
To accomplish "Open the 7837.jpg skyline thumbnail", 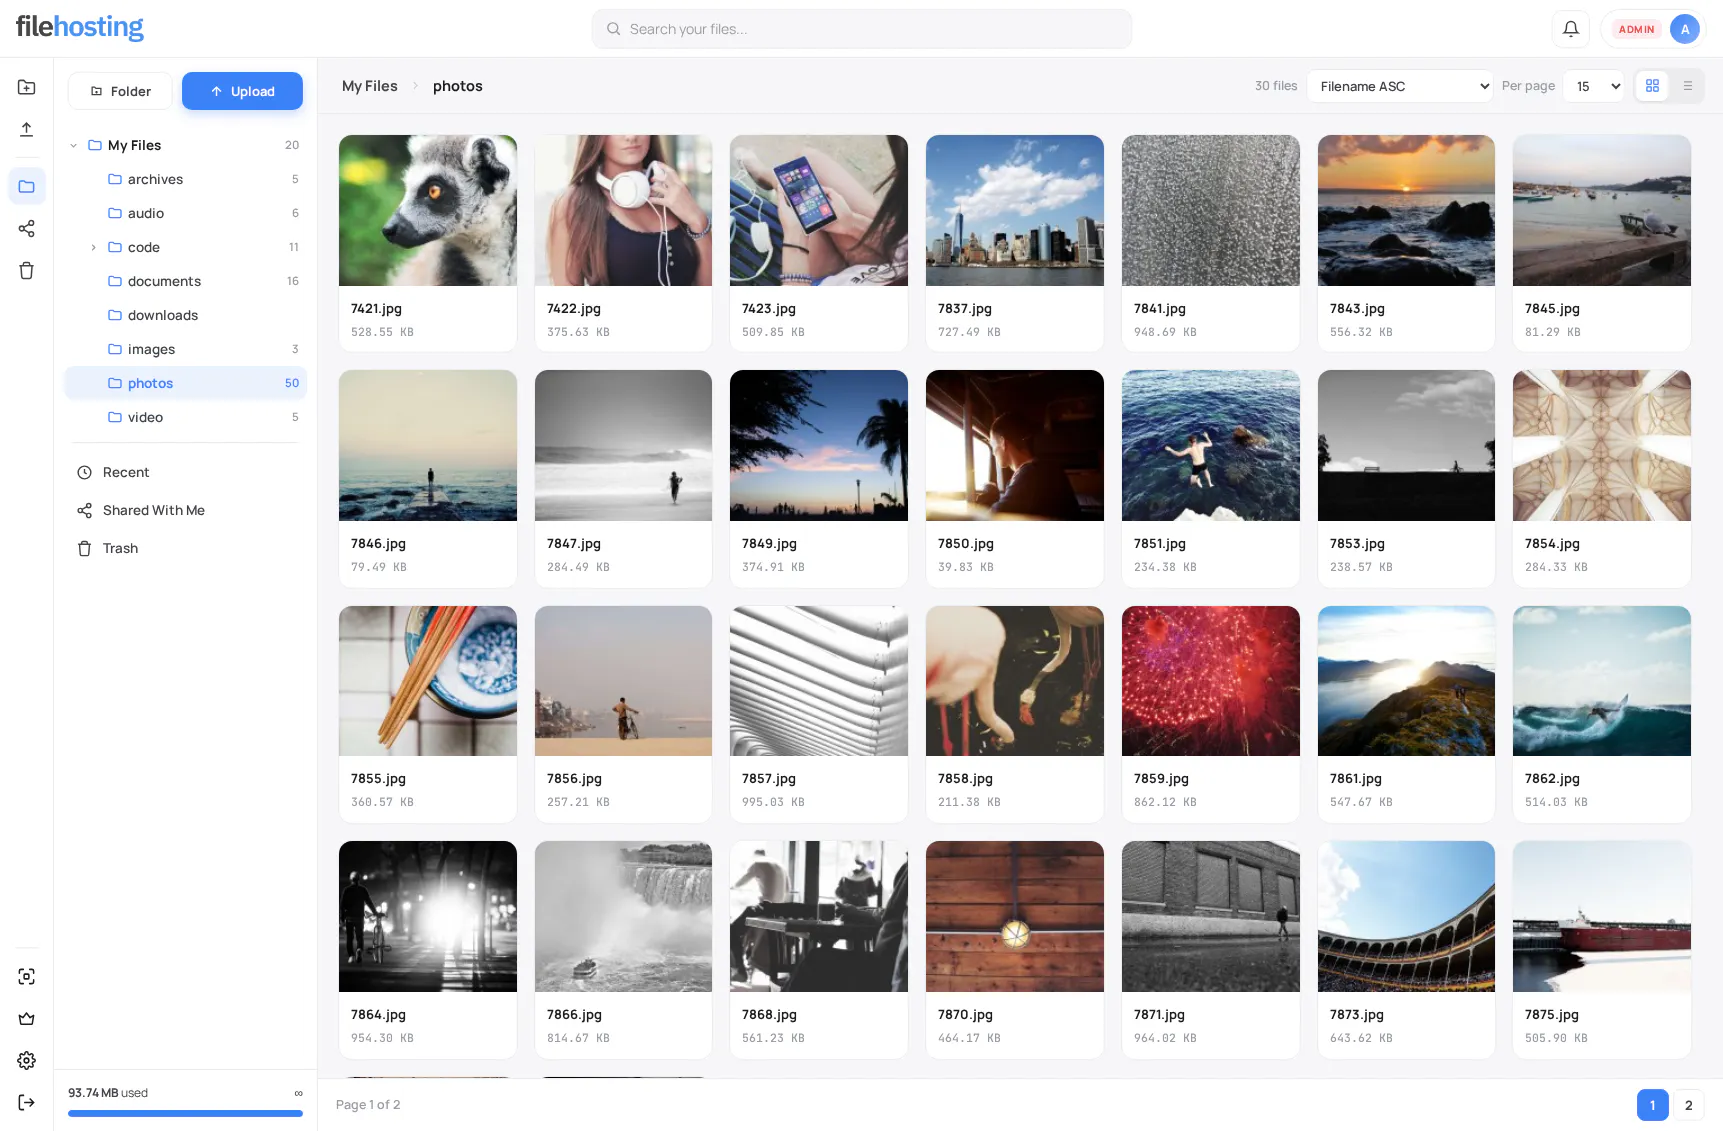I will point(1015,210).
